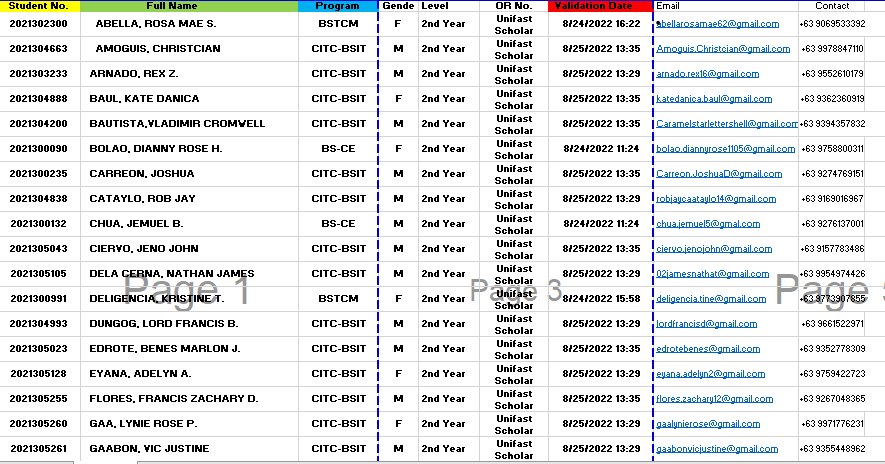Select validation date 8/24/2022 15:58
Screen dimensions: 885x464
pos(601,299)
